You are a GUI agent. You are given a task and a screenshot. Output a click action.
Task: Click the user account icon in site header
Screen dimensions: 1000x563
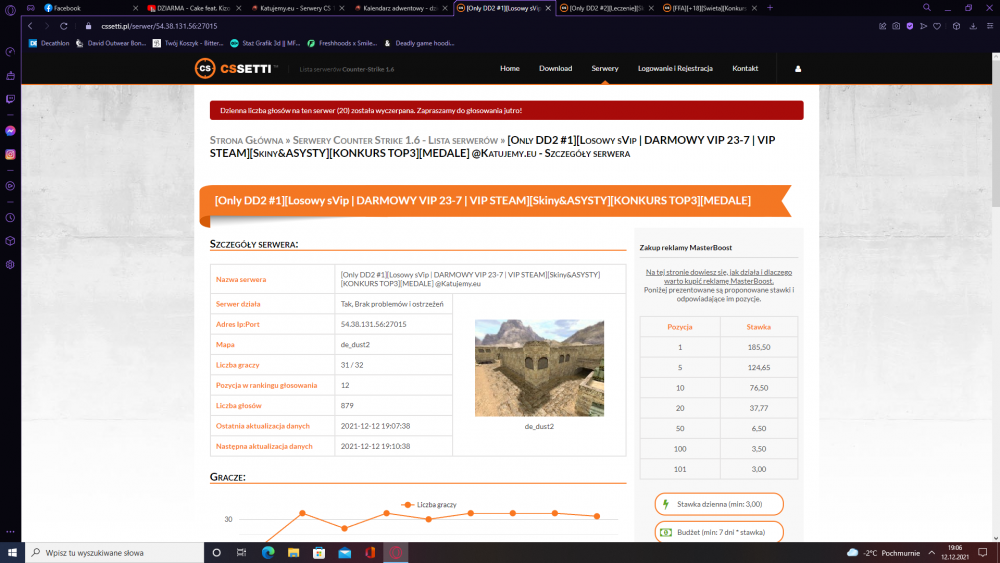[798, 69]
